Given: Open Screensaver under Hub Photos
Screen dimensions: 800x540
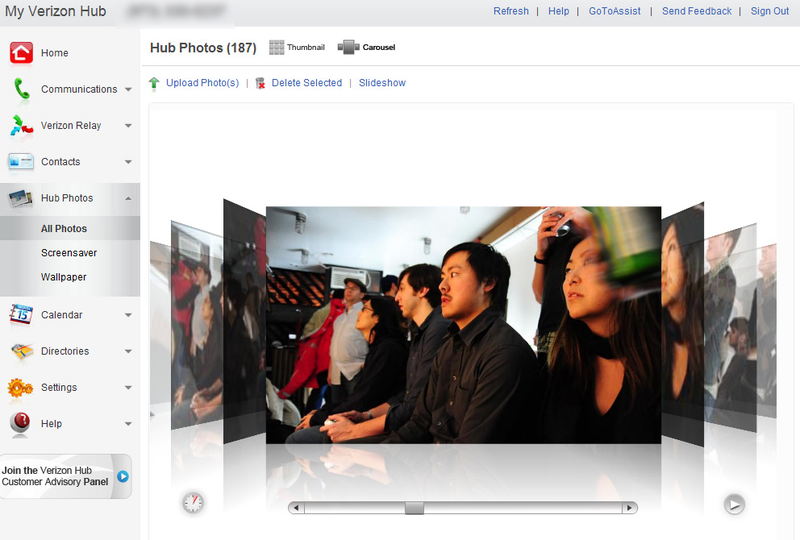Looking at the screenshot, I should point(69,253).
